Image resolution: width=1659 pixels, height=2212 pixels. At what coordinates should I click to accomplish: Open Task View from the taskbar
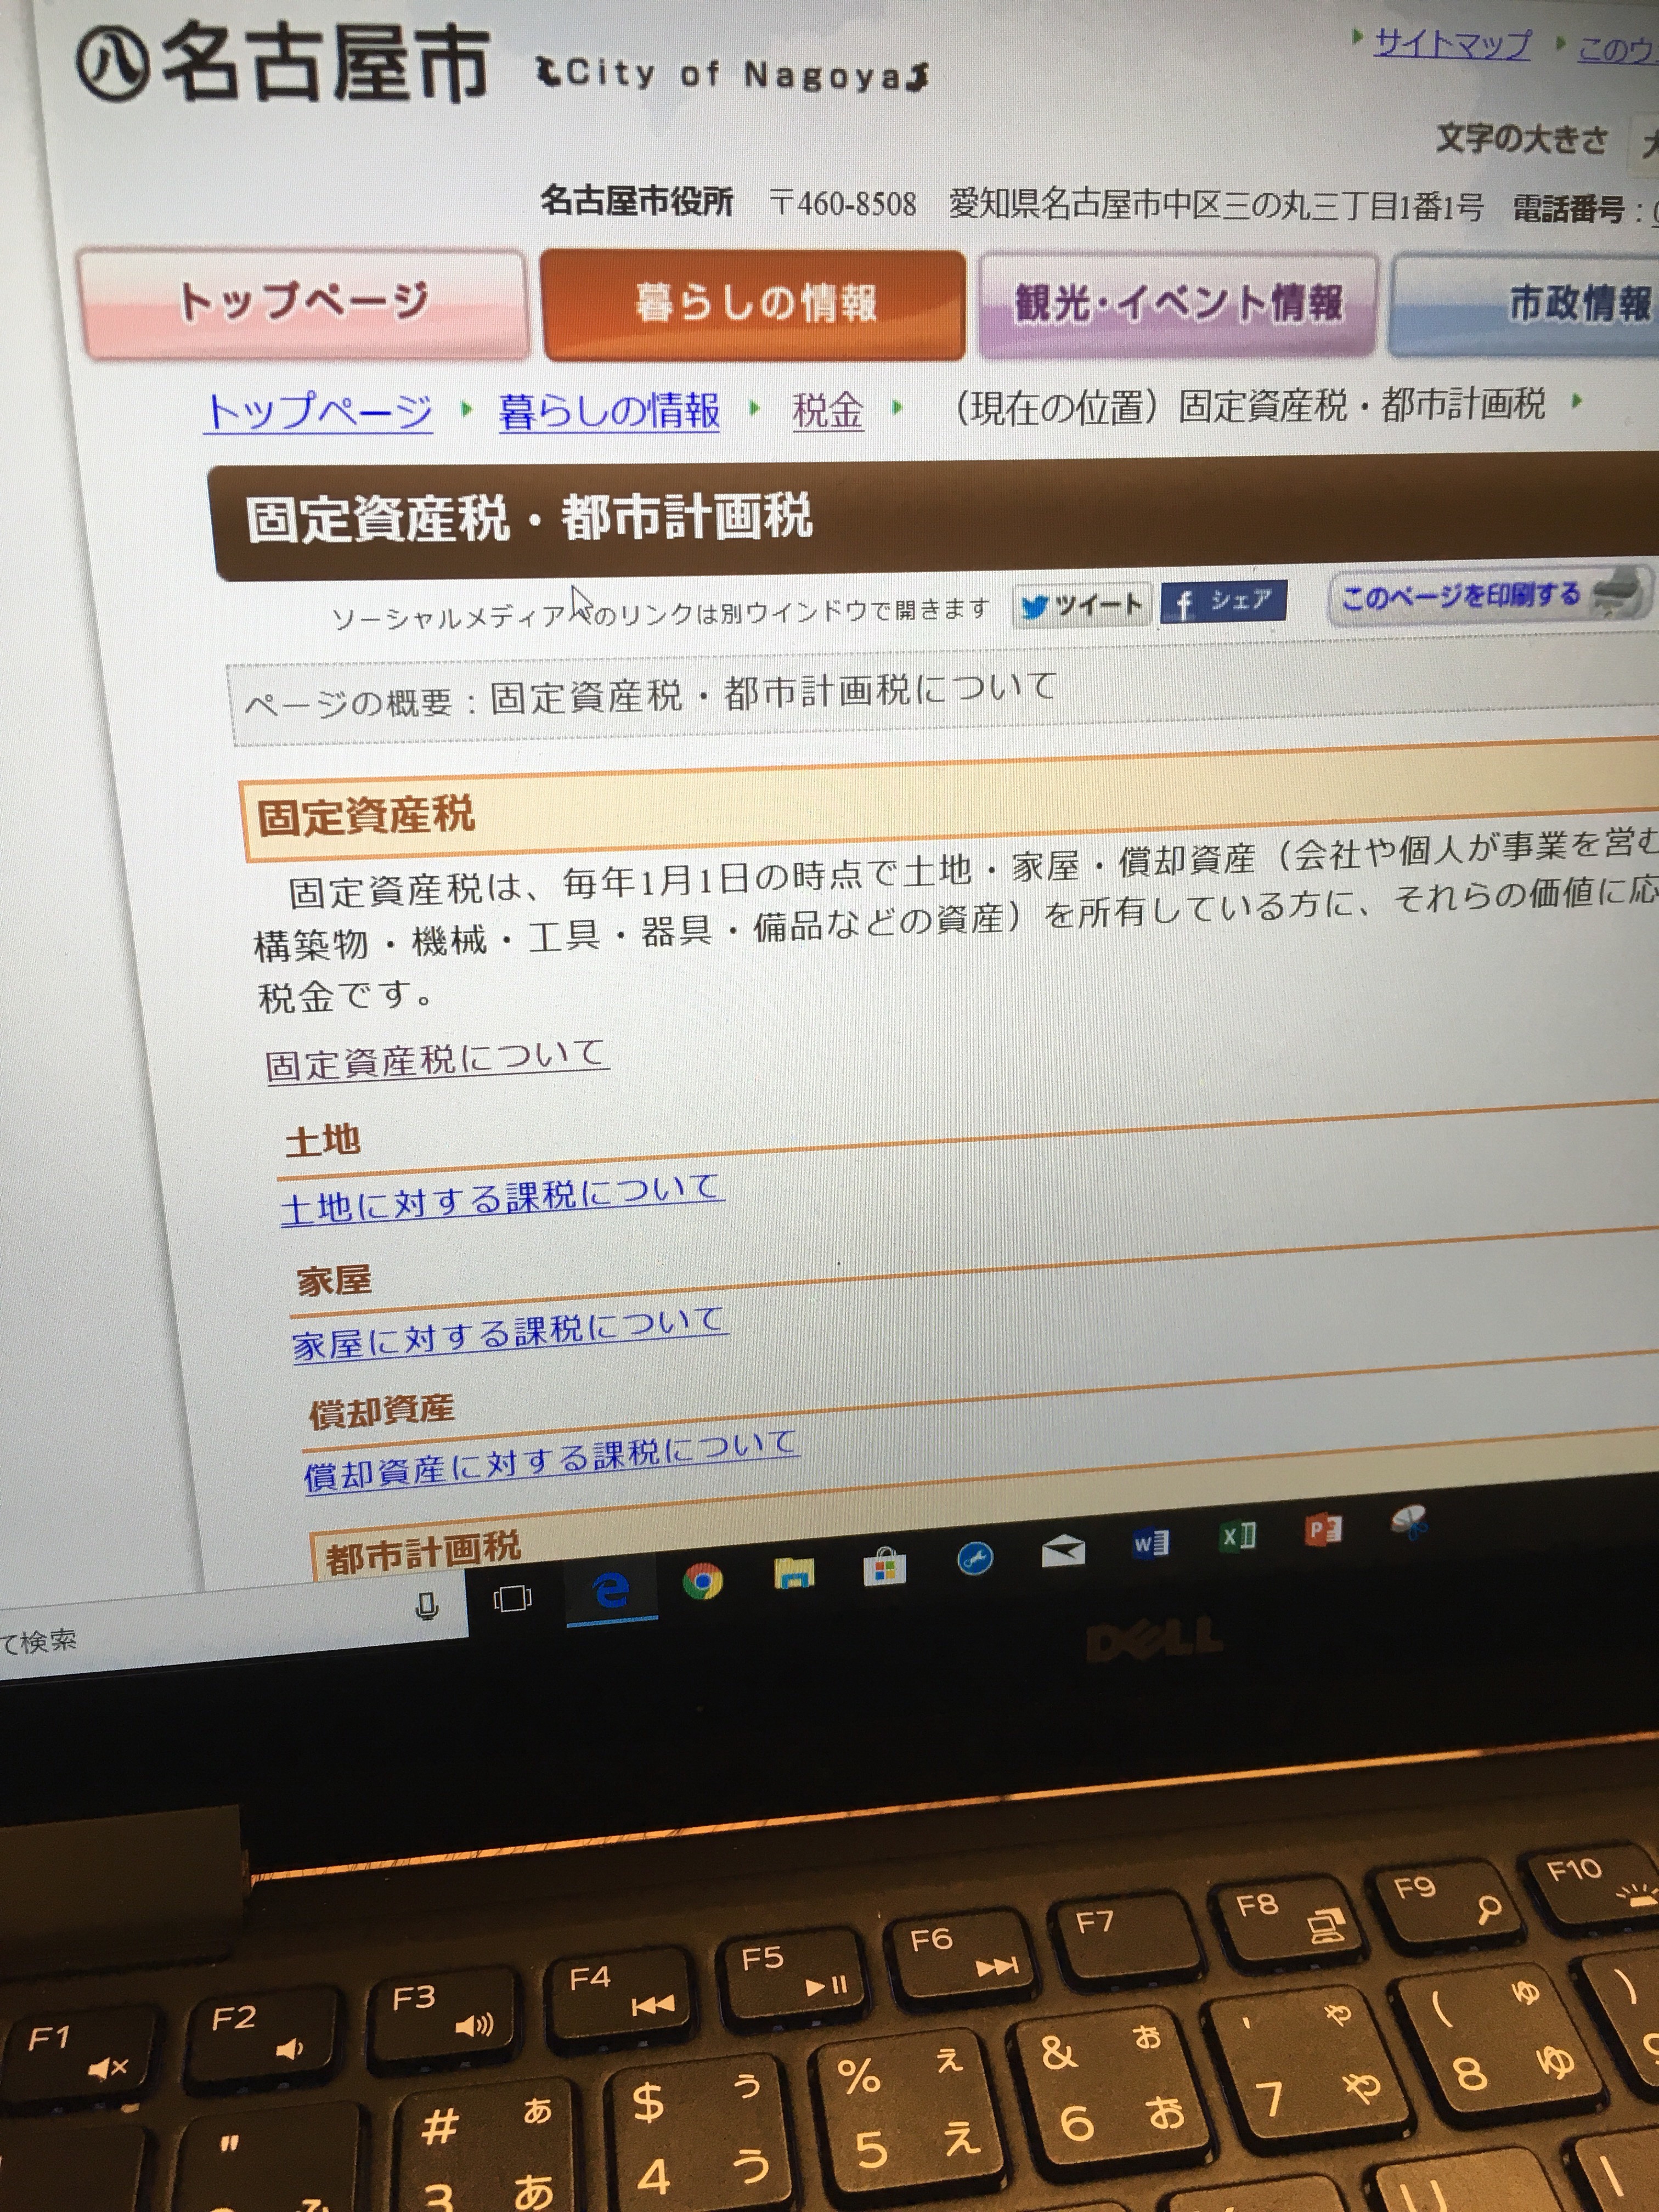pos(512,1599)
